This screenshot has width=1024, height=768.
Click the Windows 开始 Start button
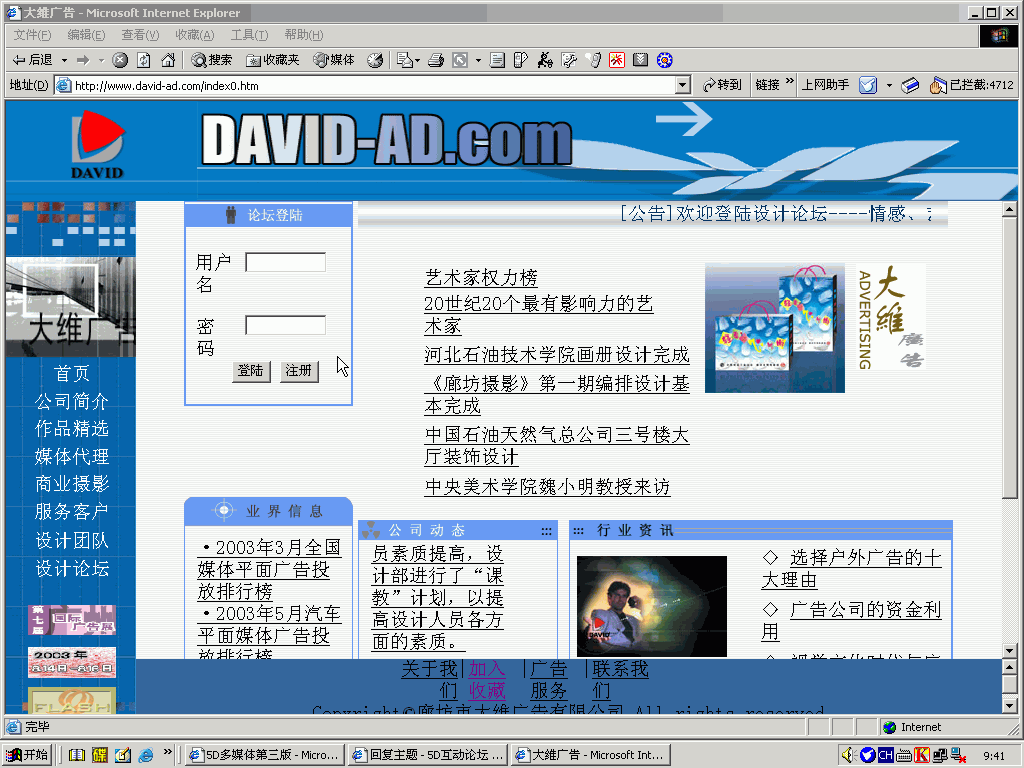tap(27, 755)
